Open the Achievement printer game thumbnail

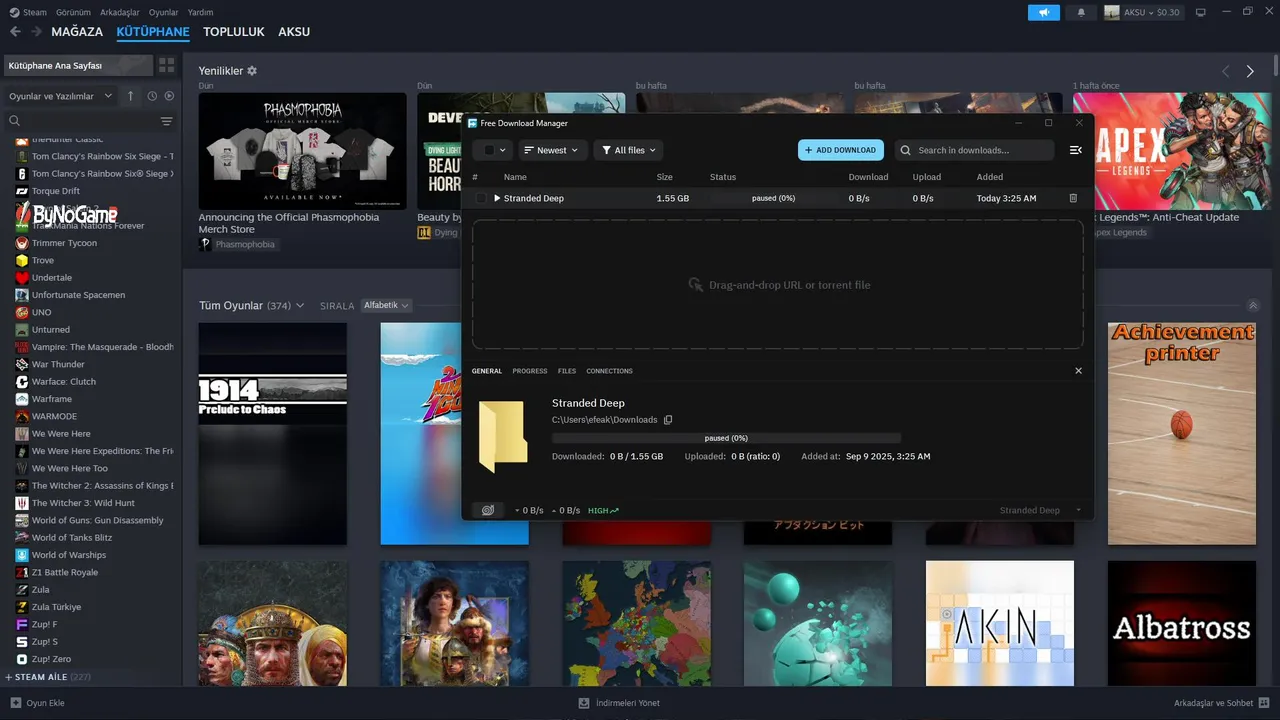[x=1182, y=433]
